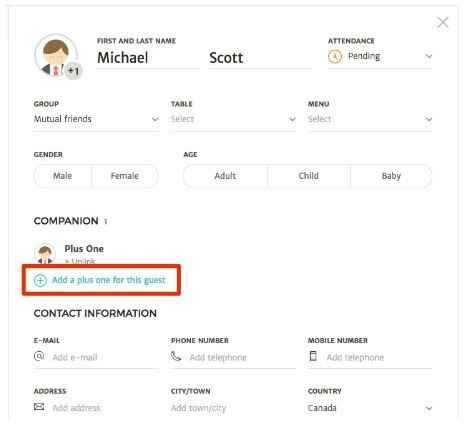This screenshot has height=424, width=467.
Task: Select Female gender option
Action: pos(125,176)
